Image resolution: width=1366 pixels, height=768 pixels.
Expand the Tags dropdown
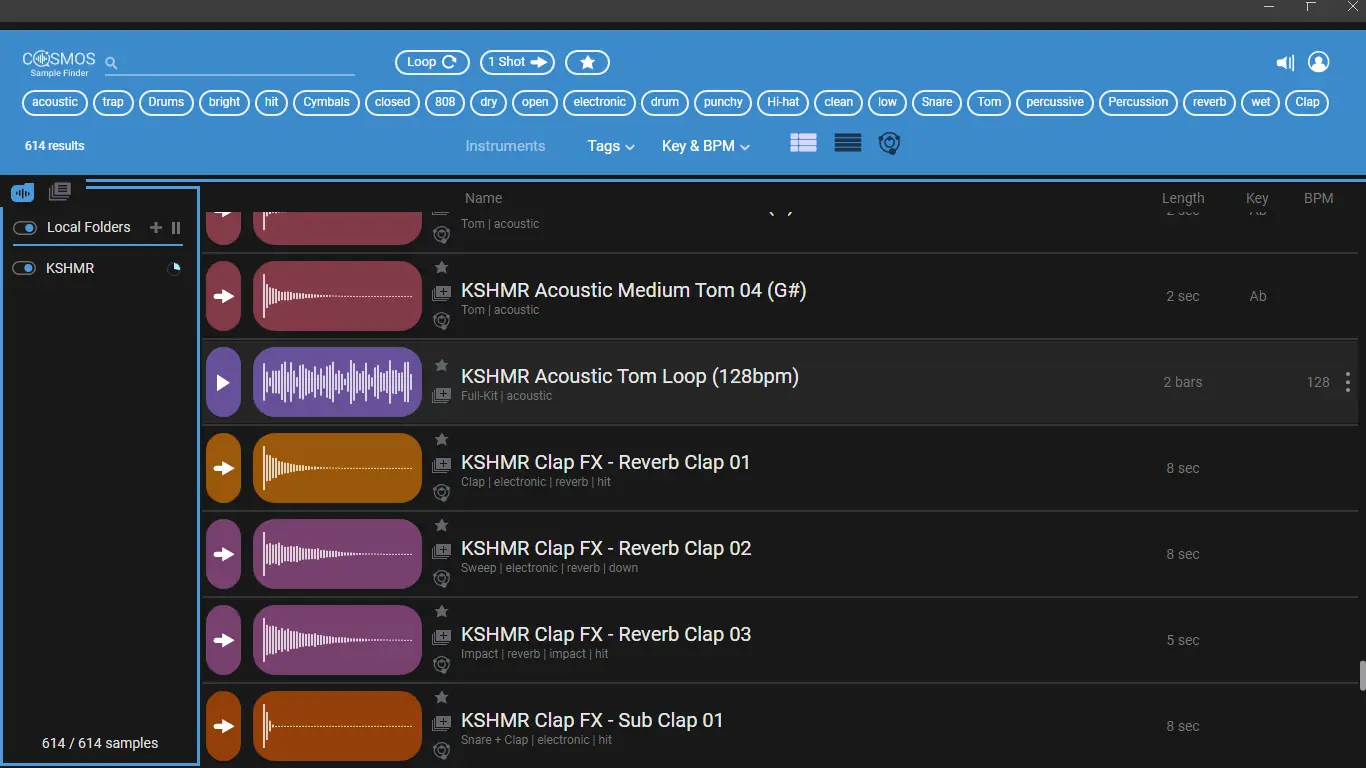point(610,146)
